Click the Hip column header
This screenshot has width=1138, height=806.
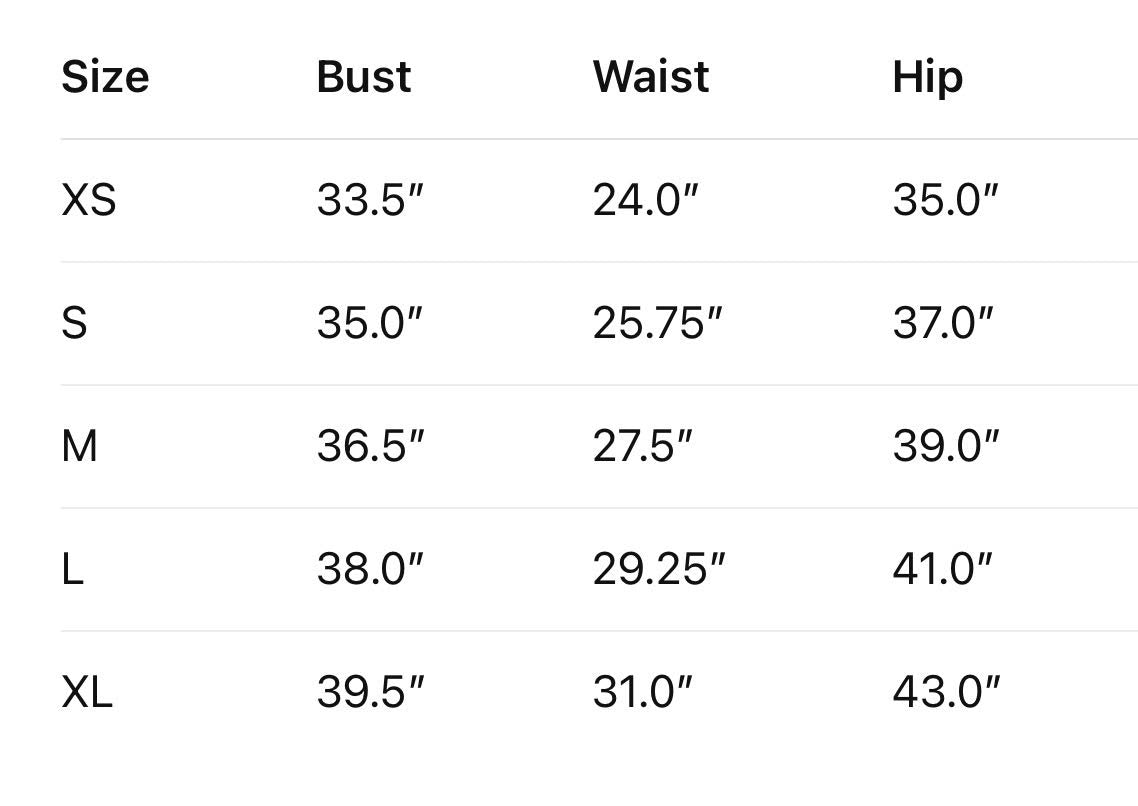tap(927, 77)
